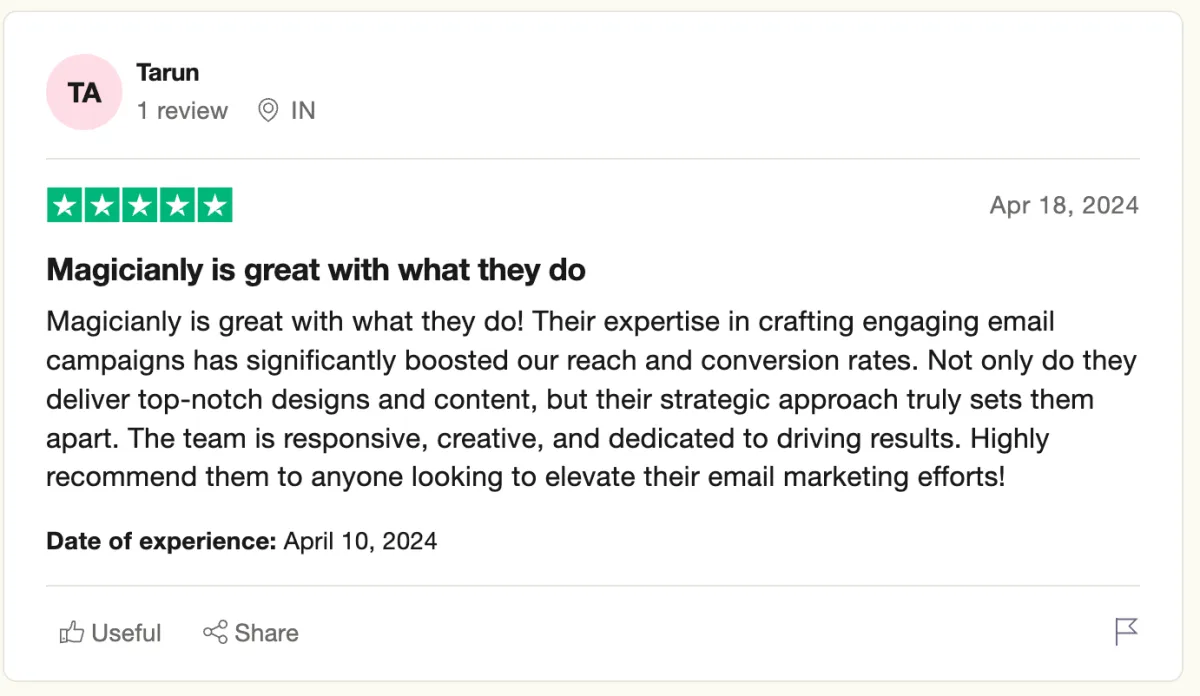Open the review title "Magicianly is great with what they do"
The width and height of the screenshot is (1200, 696).
(x=316, y=270)
